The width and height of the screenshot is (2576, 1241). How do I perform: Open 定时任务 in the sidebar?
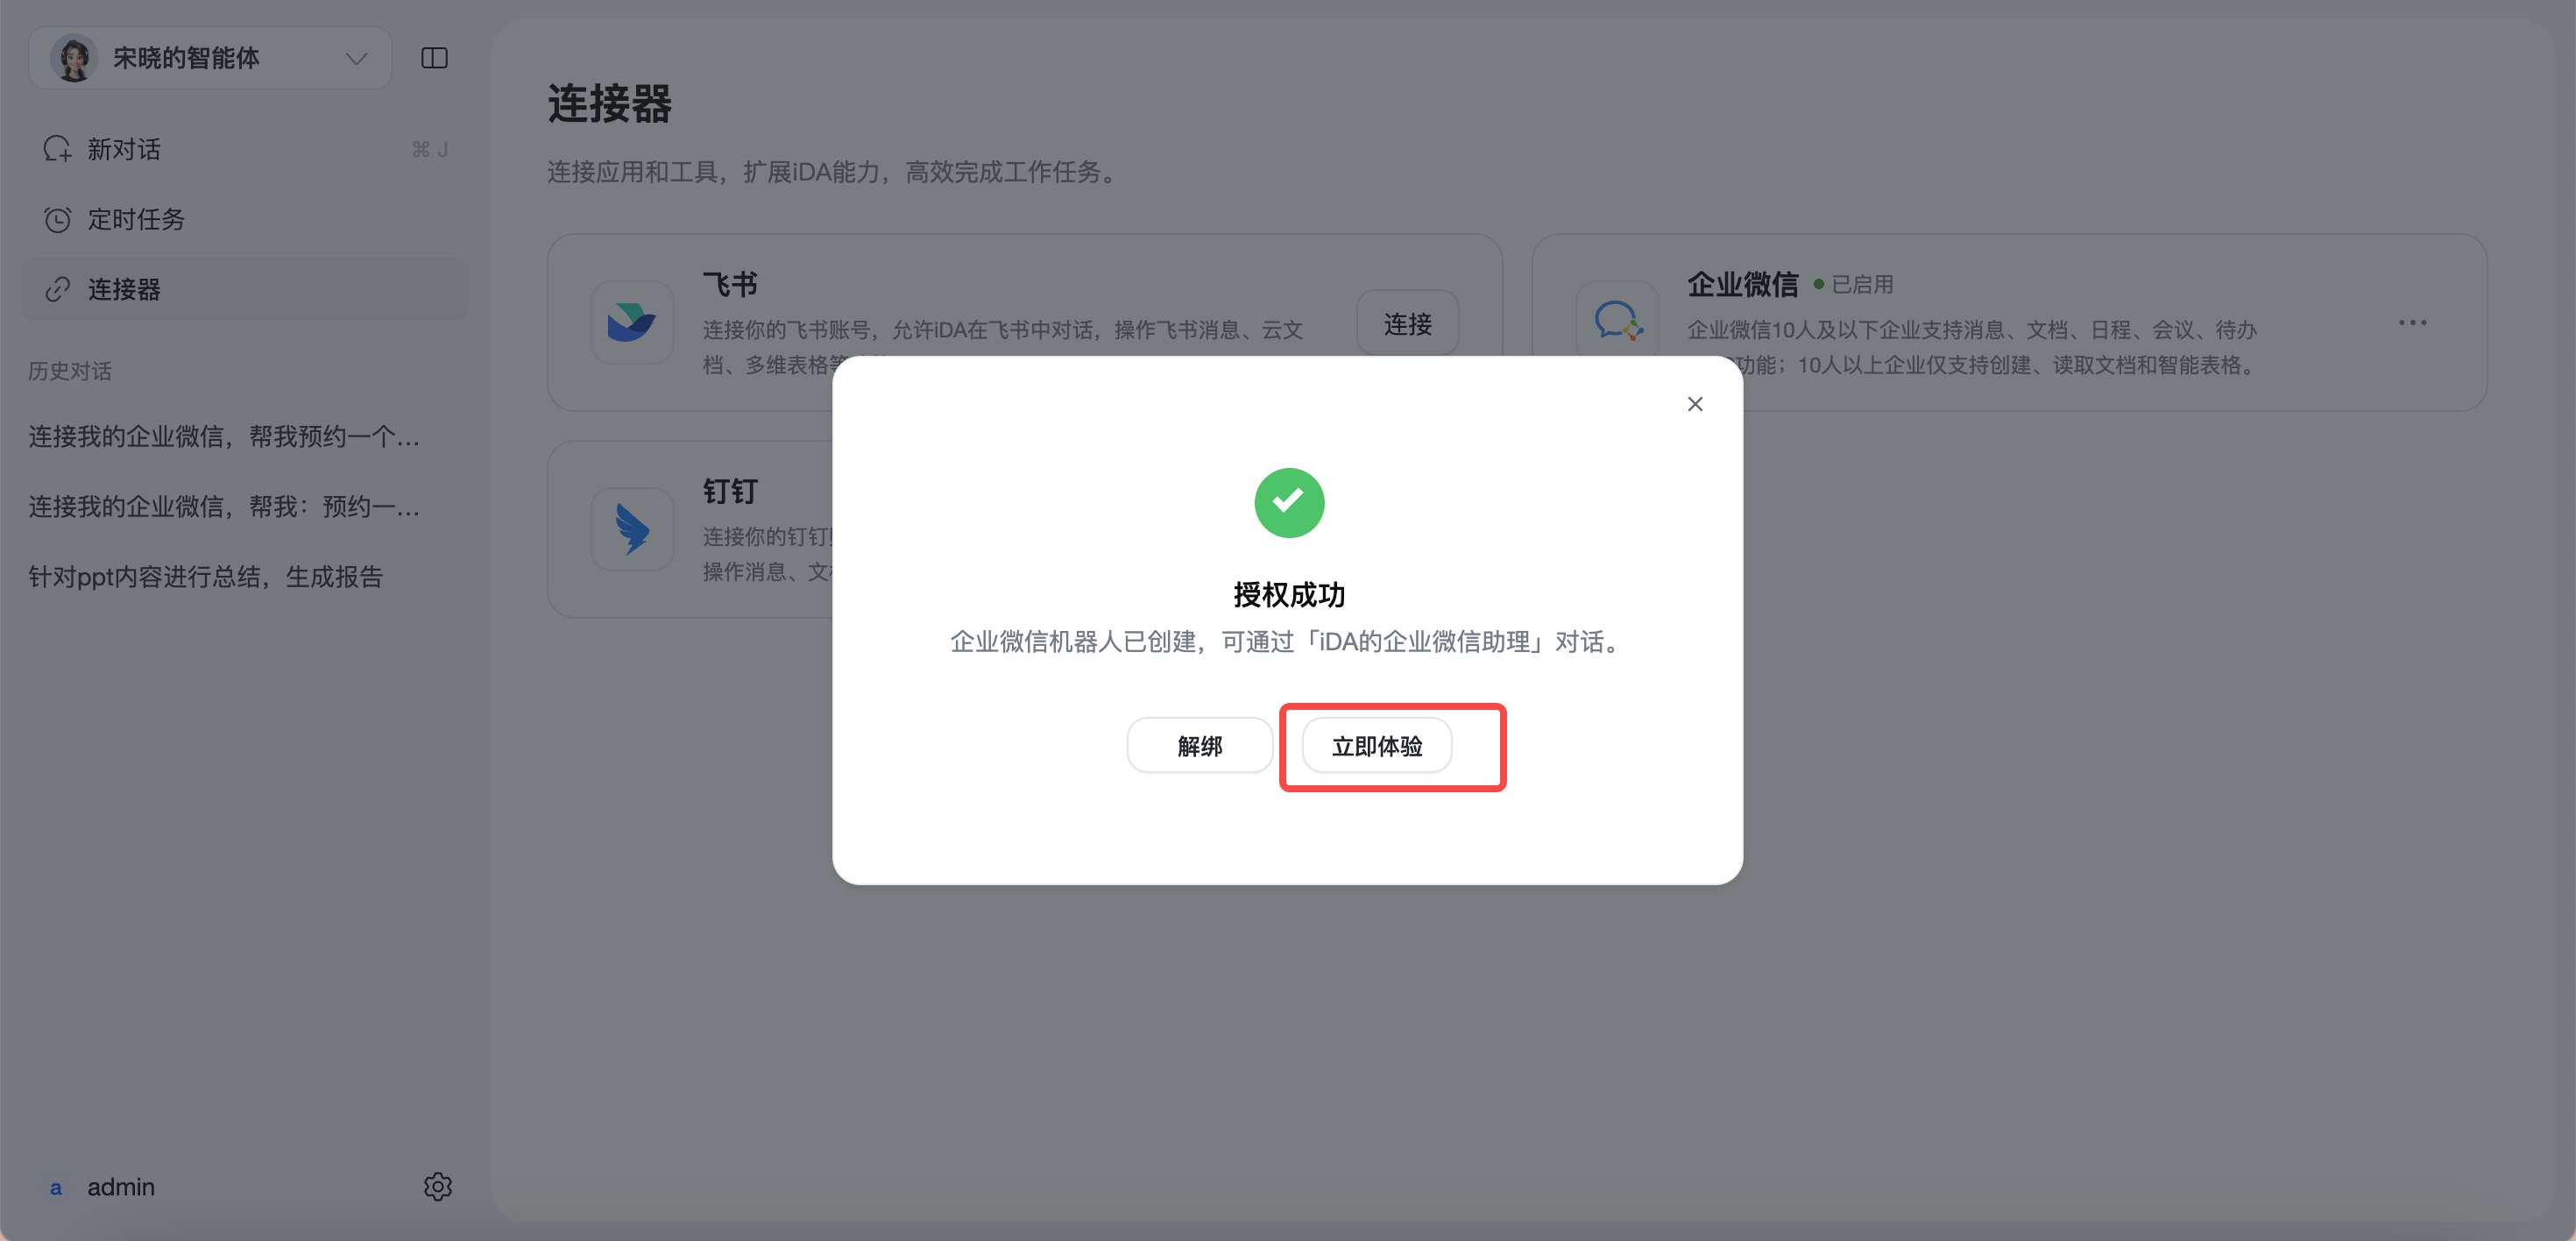pos(245,219)
